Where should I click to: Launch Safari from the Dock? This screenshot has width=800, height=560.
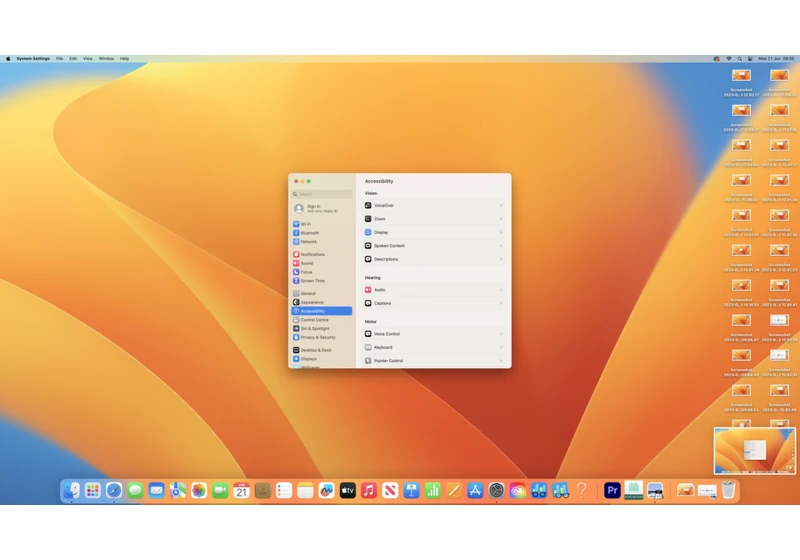114,491
